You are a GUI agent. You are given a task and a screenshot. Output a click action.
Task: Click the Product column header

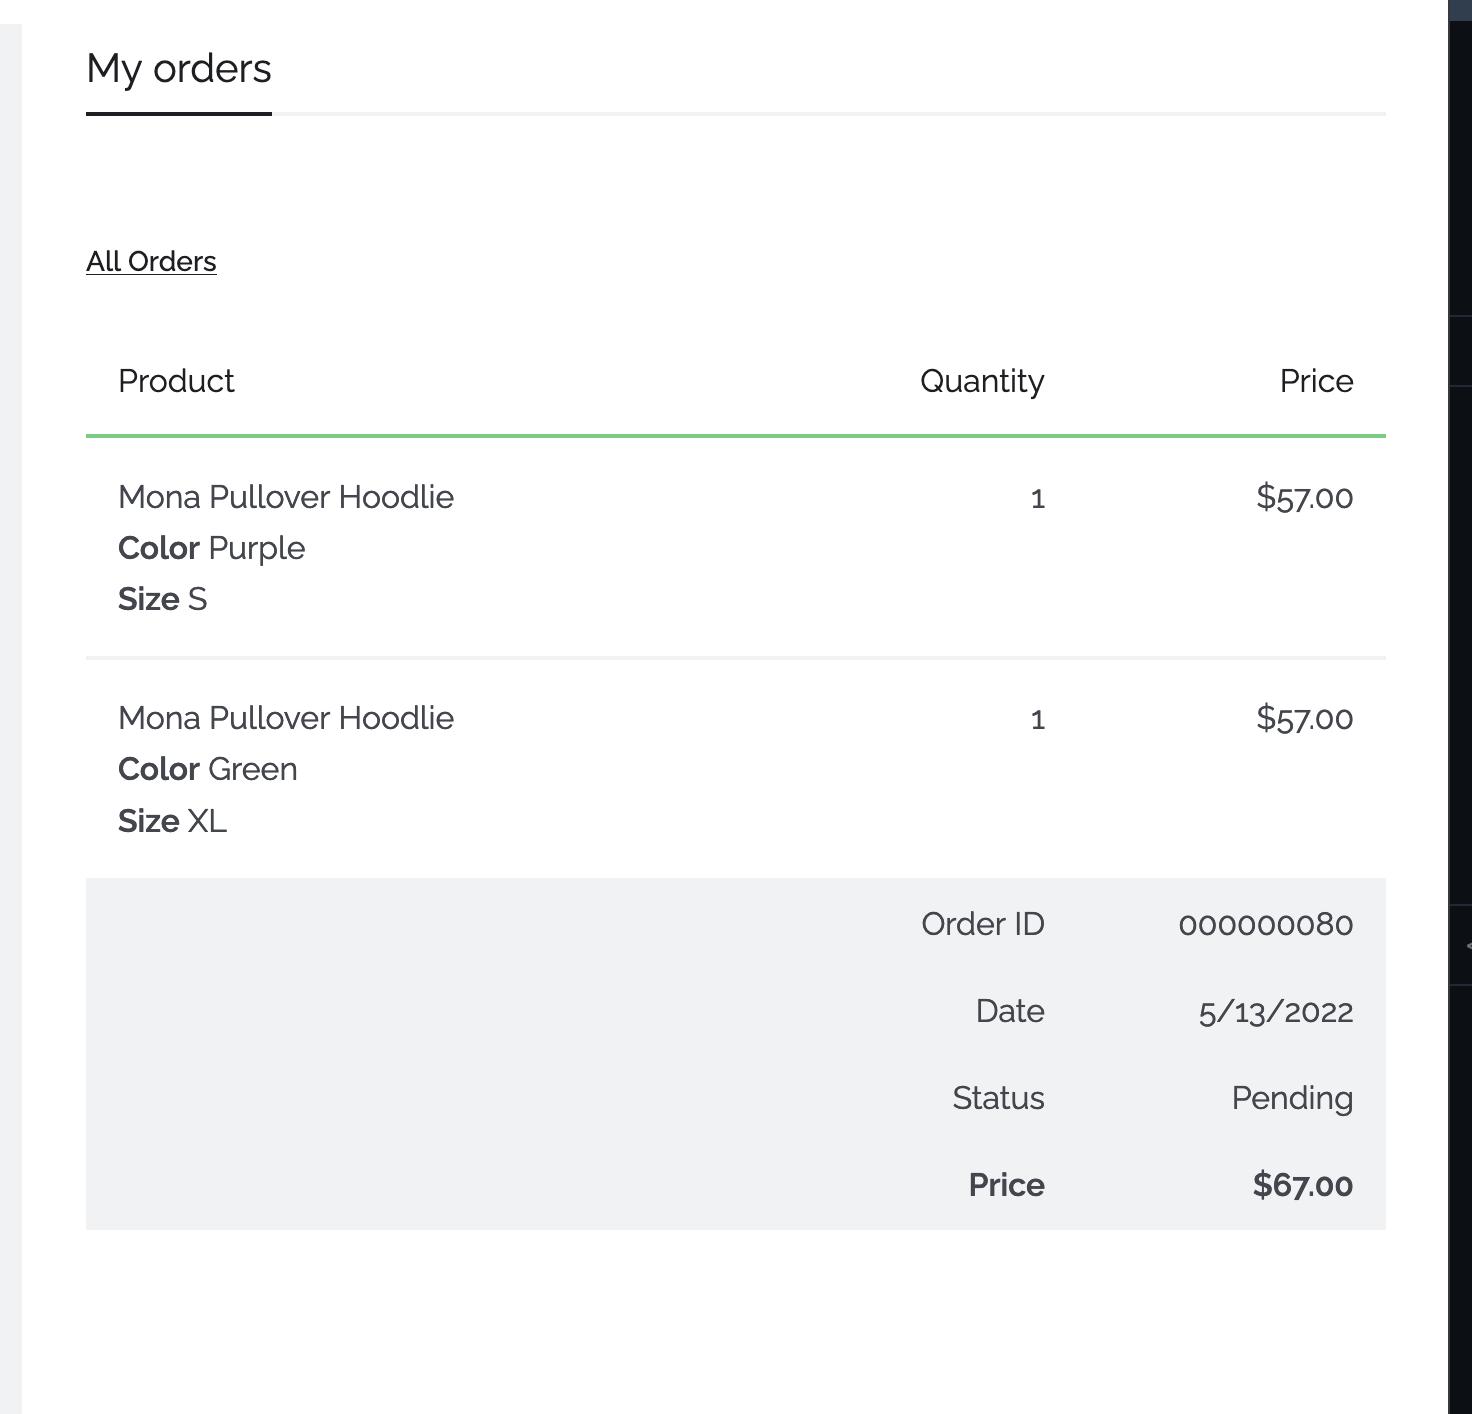point(176,381)
